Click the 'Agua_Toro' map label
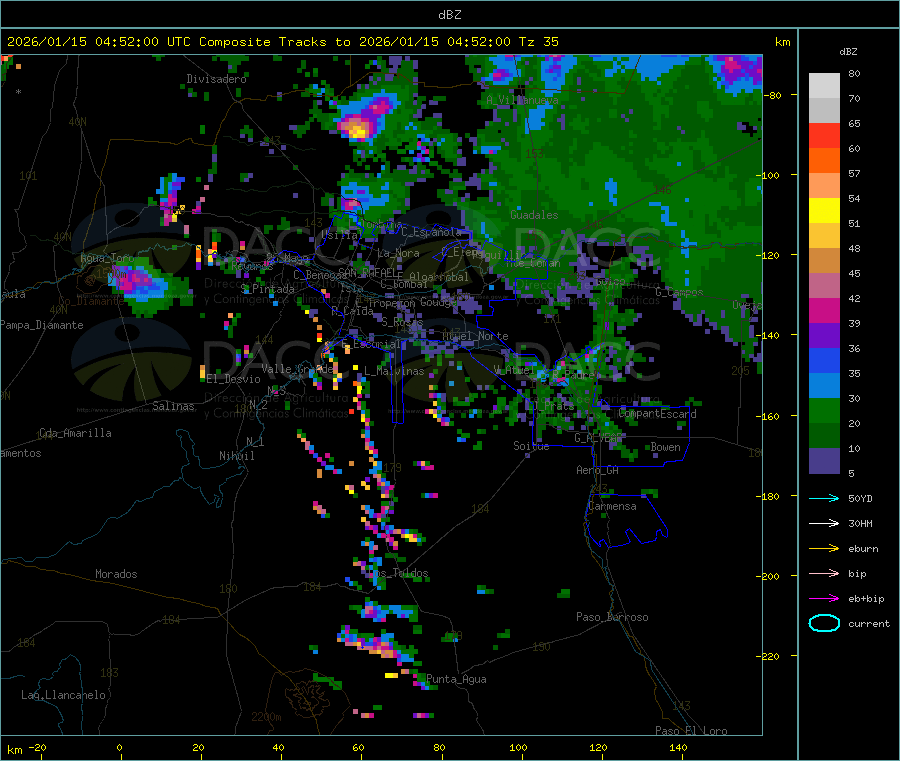Viewport: 900px width, 761px height. coord(107,258)
